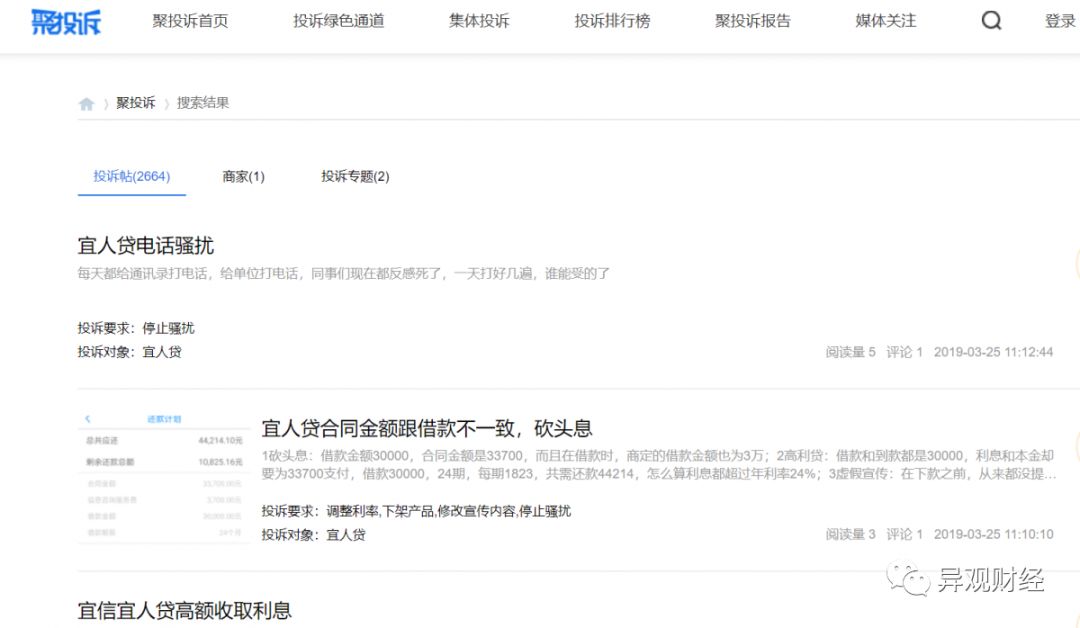This screenshot has width=1080, height=628.
Task: Click the home breadcrumb icon
Action: click(x=86, y=104)
